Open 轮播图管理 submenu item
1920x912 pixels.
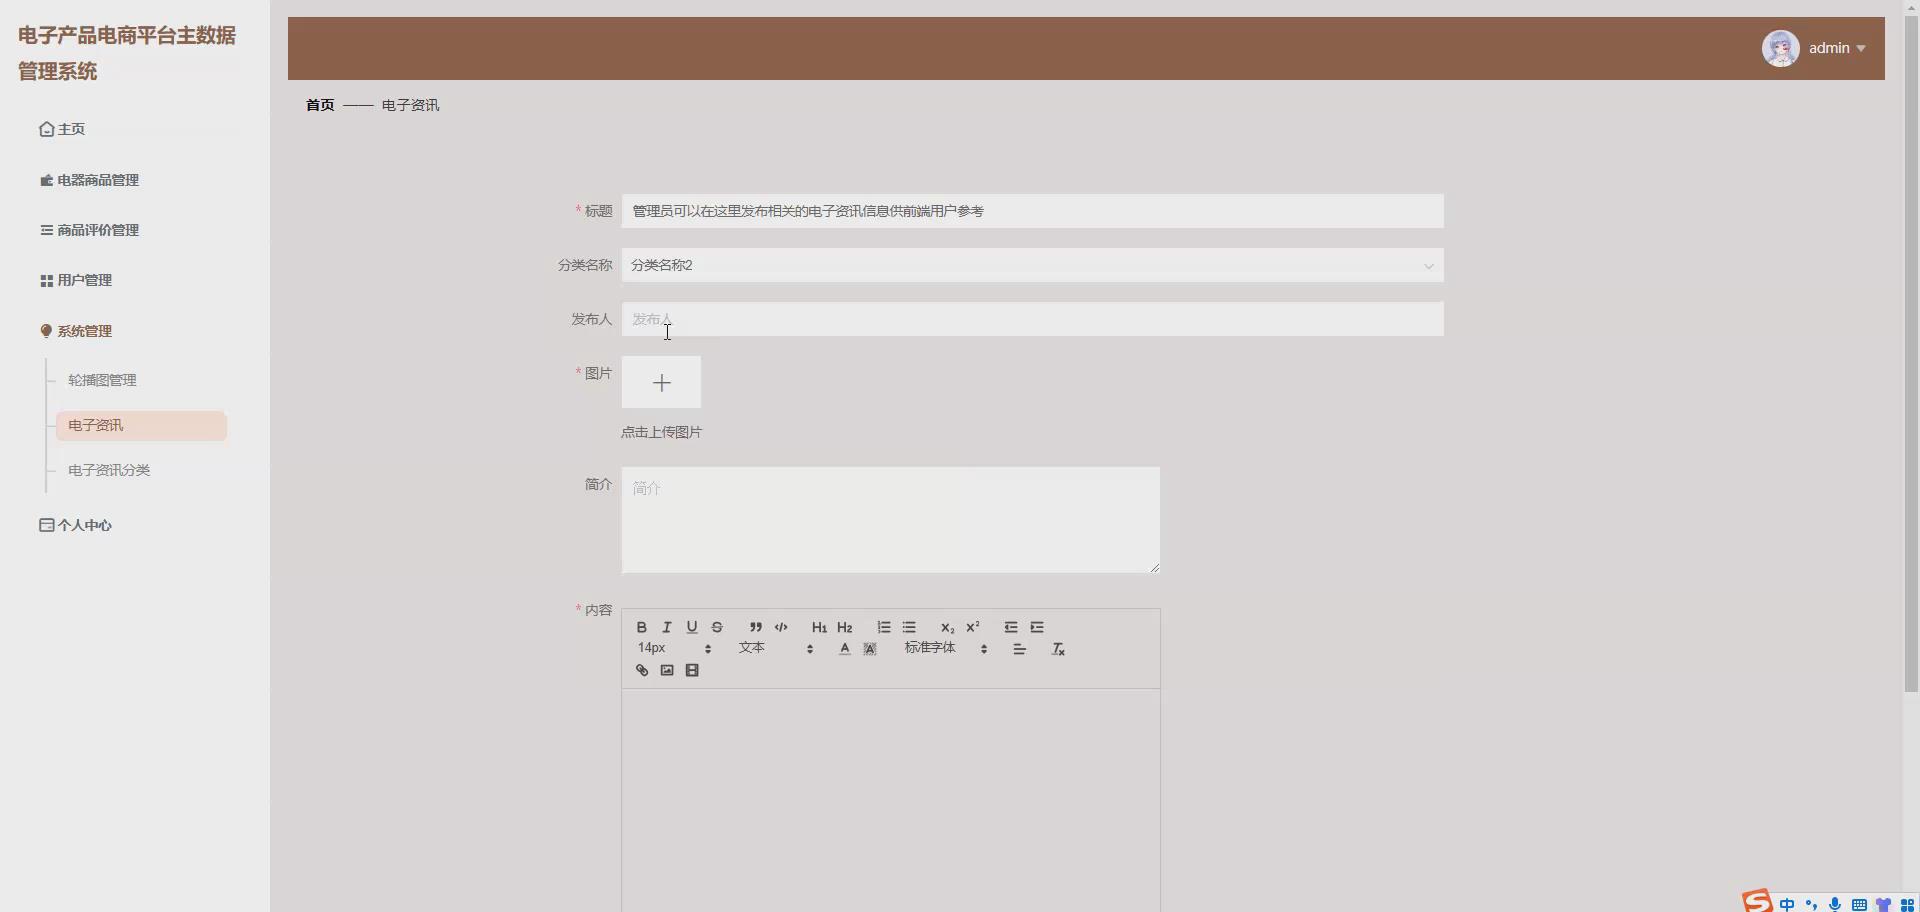click(102, 380)
